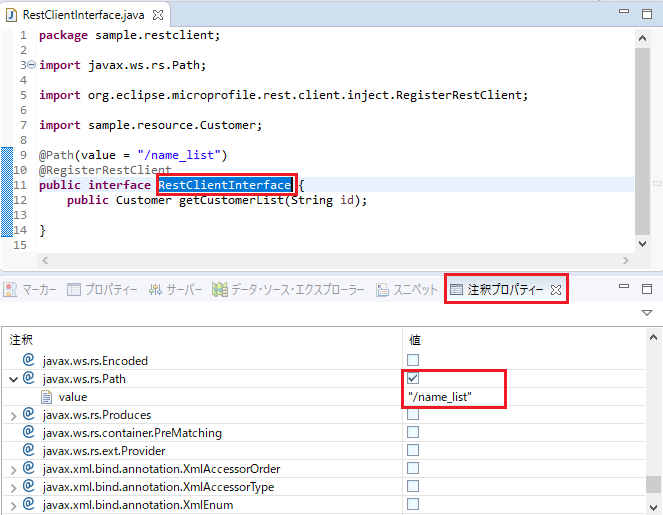
Task: Close the RestClientInterface.java editor tab
Action: (158, 15)
